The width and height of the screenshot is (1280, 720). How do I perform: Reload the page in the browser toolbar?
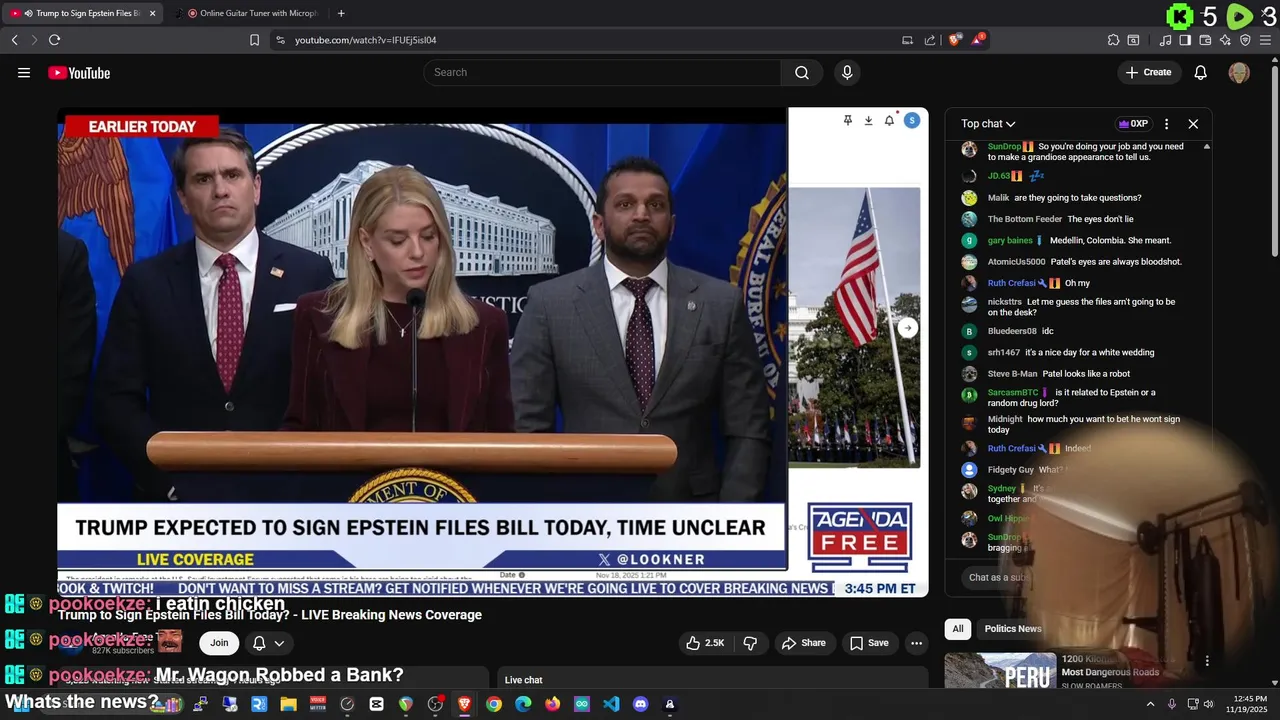(54, 40)
